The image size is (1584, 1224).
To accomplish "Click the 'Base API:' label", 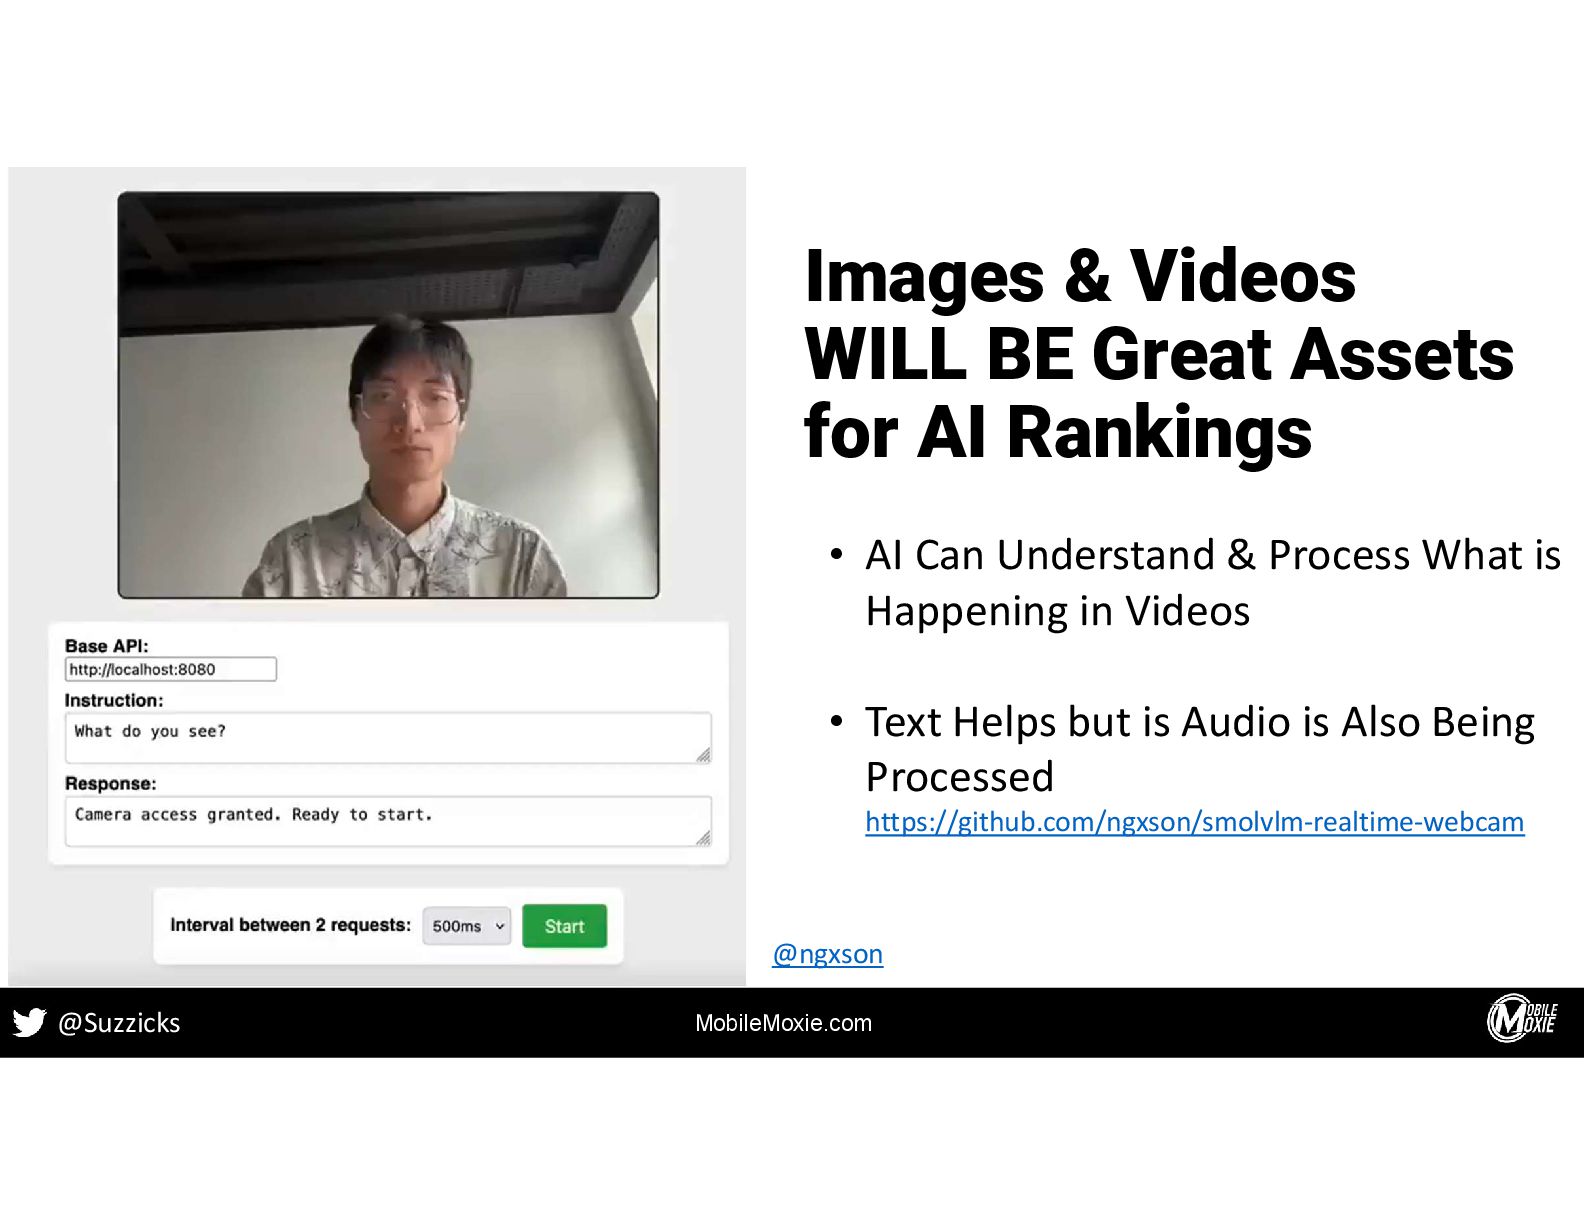I will point(106,646).
